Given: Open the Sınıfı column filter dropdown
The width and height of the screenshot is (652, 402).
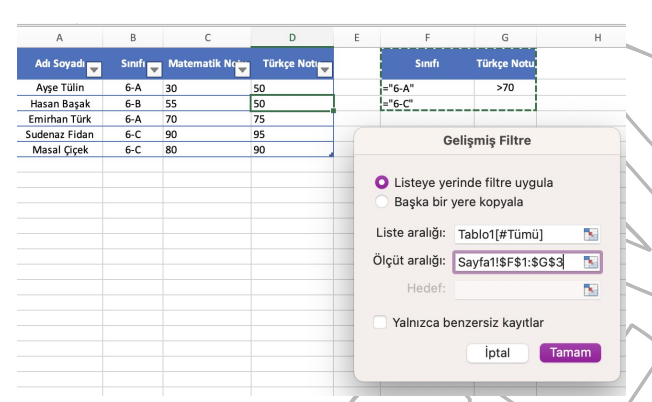Looking at the screenshot, I should pos(154,69).
